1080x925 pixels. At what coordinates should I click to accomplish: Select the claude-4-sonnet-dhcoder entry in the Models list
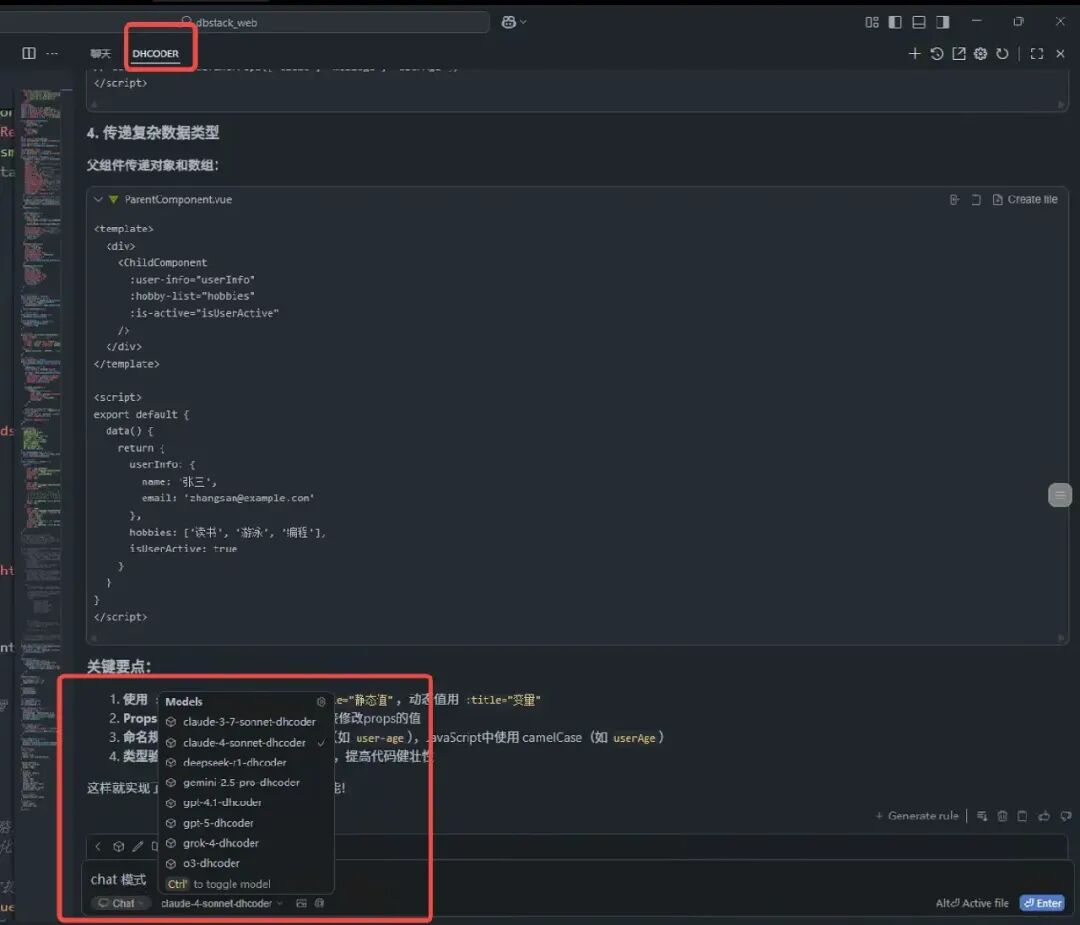point(246,742)
